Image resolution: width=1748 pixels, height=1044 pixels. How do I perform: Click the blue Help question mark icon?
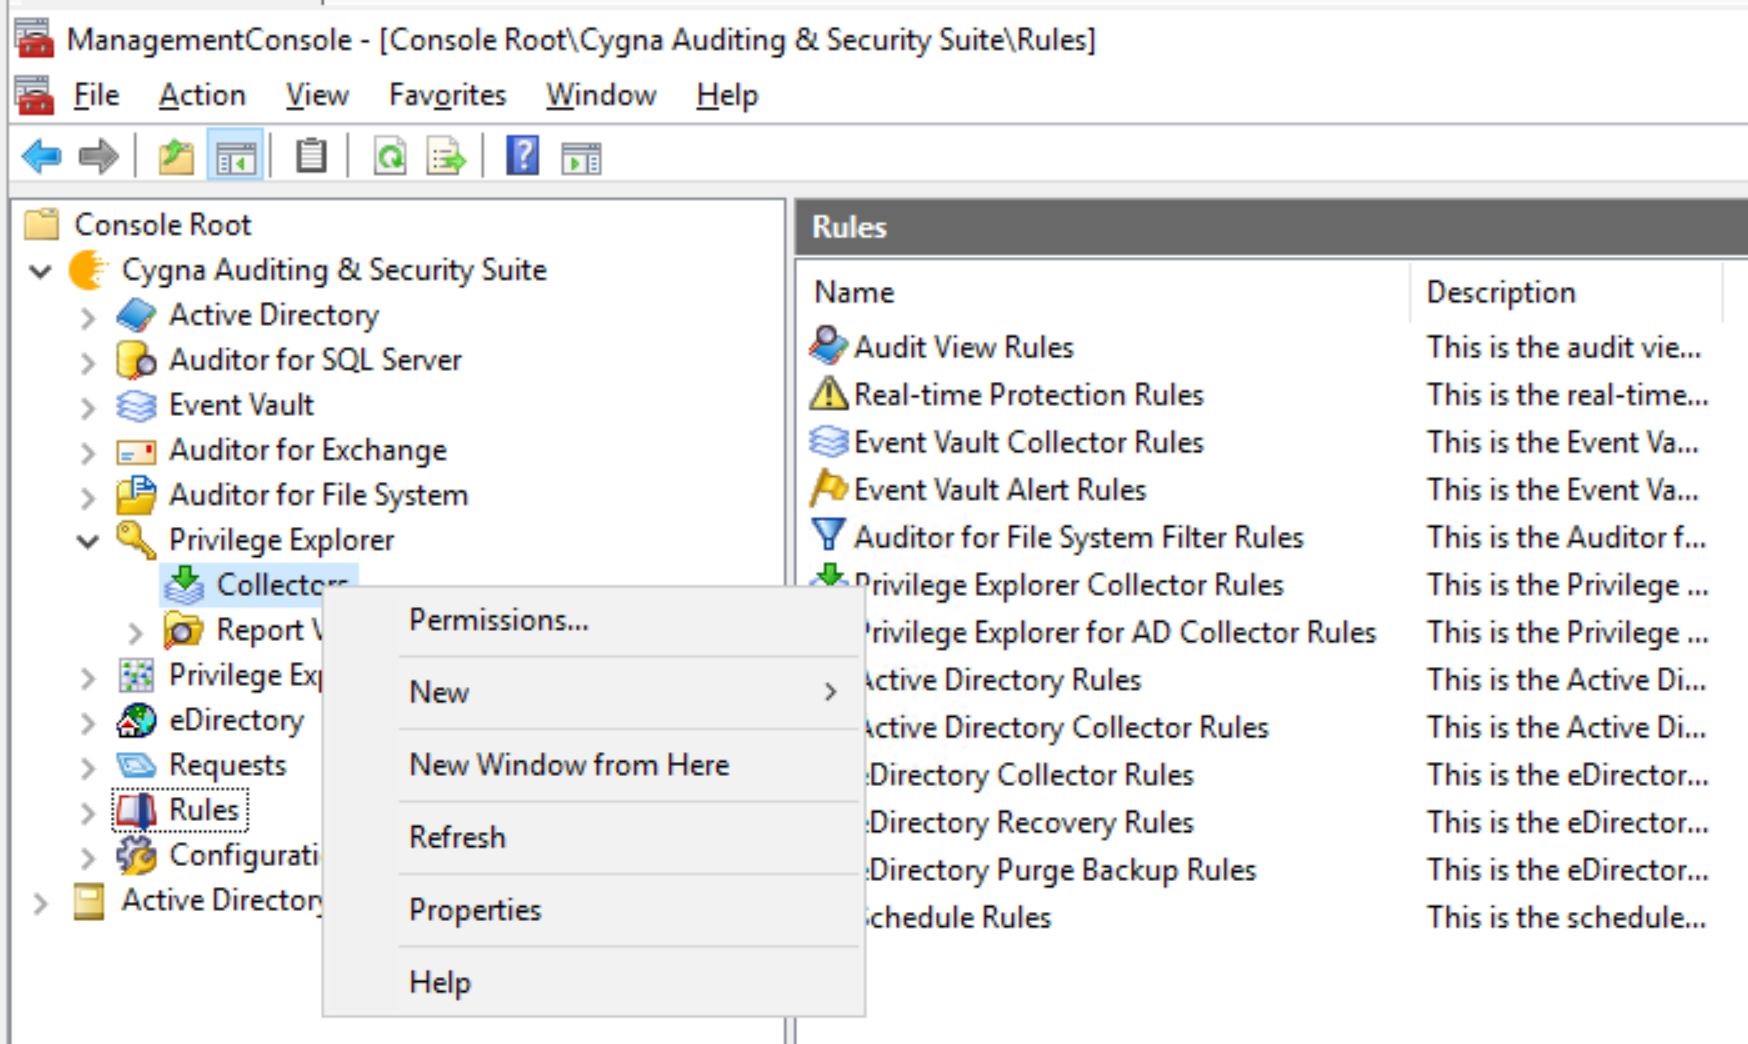pos(522,156)
